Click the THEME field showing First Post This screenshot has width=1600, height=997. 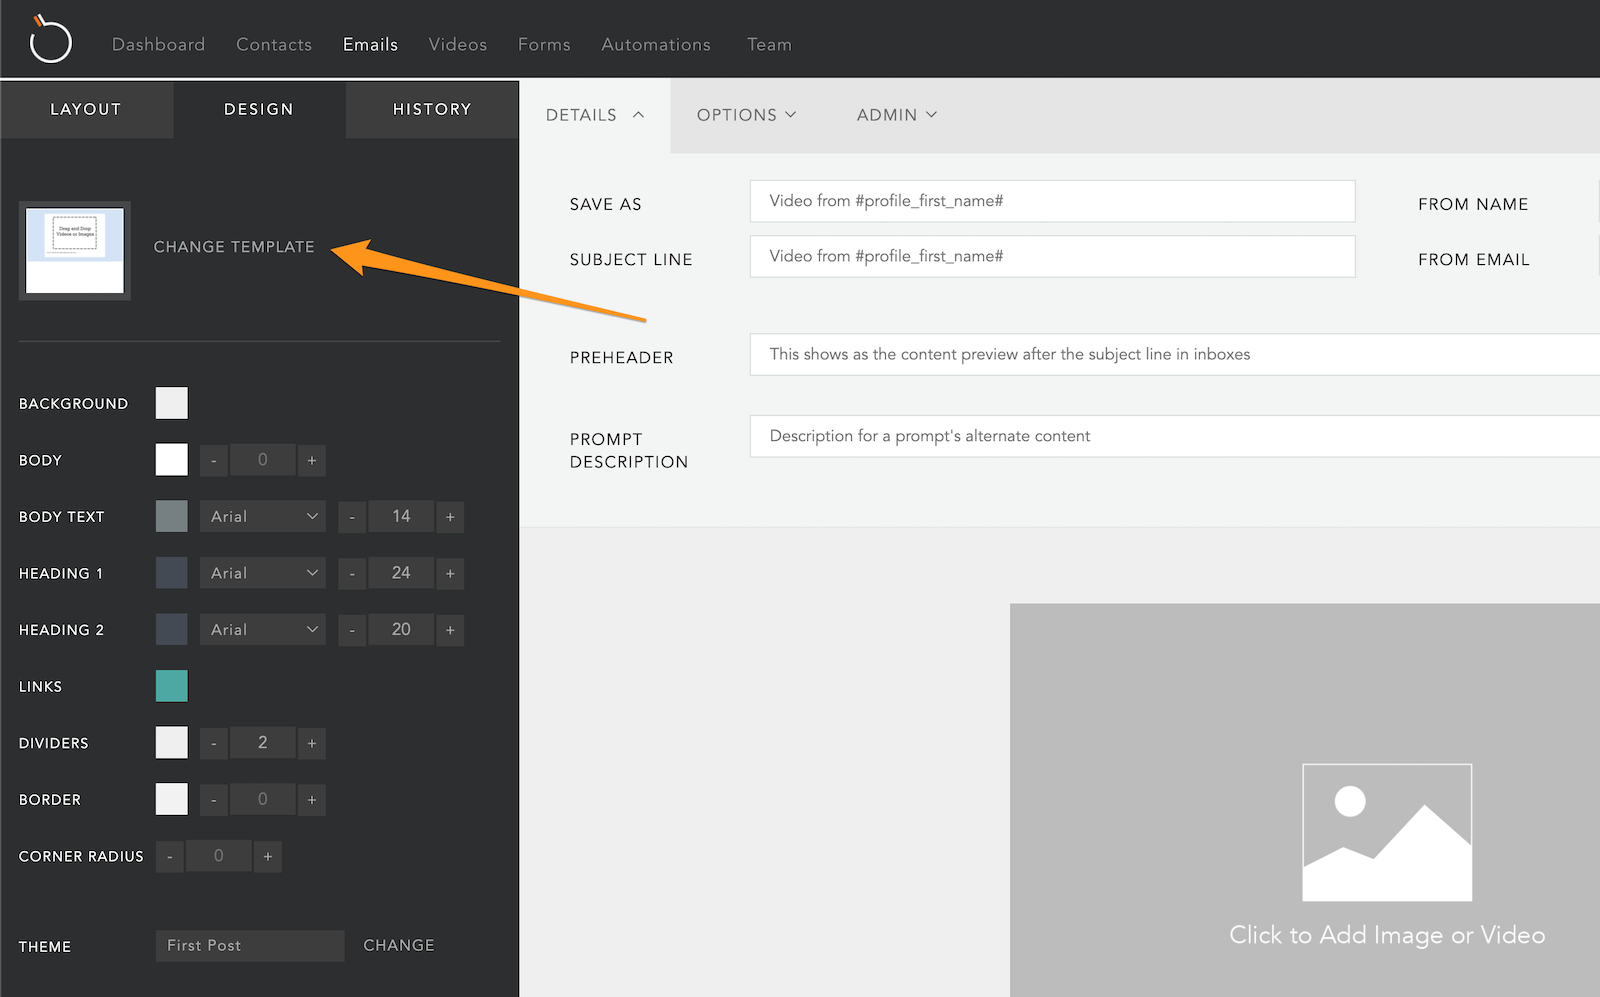coord(250,946)
